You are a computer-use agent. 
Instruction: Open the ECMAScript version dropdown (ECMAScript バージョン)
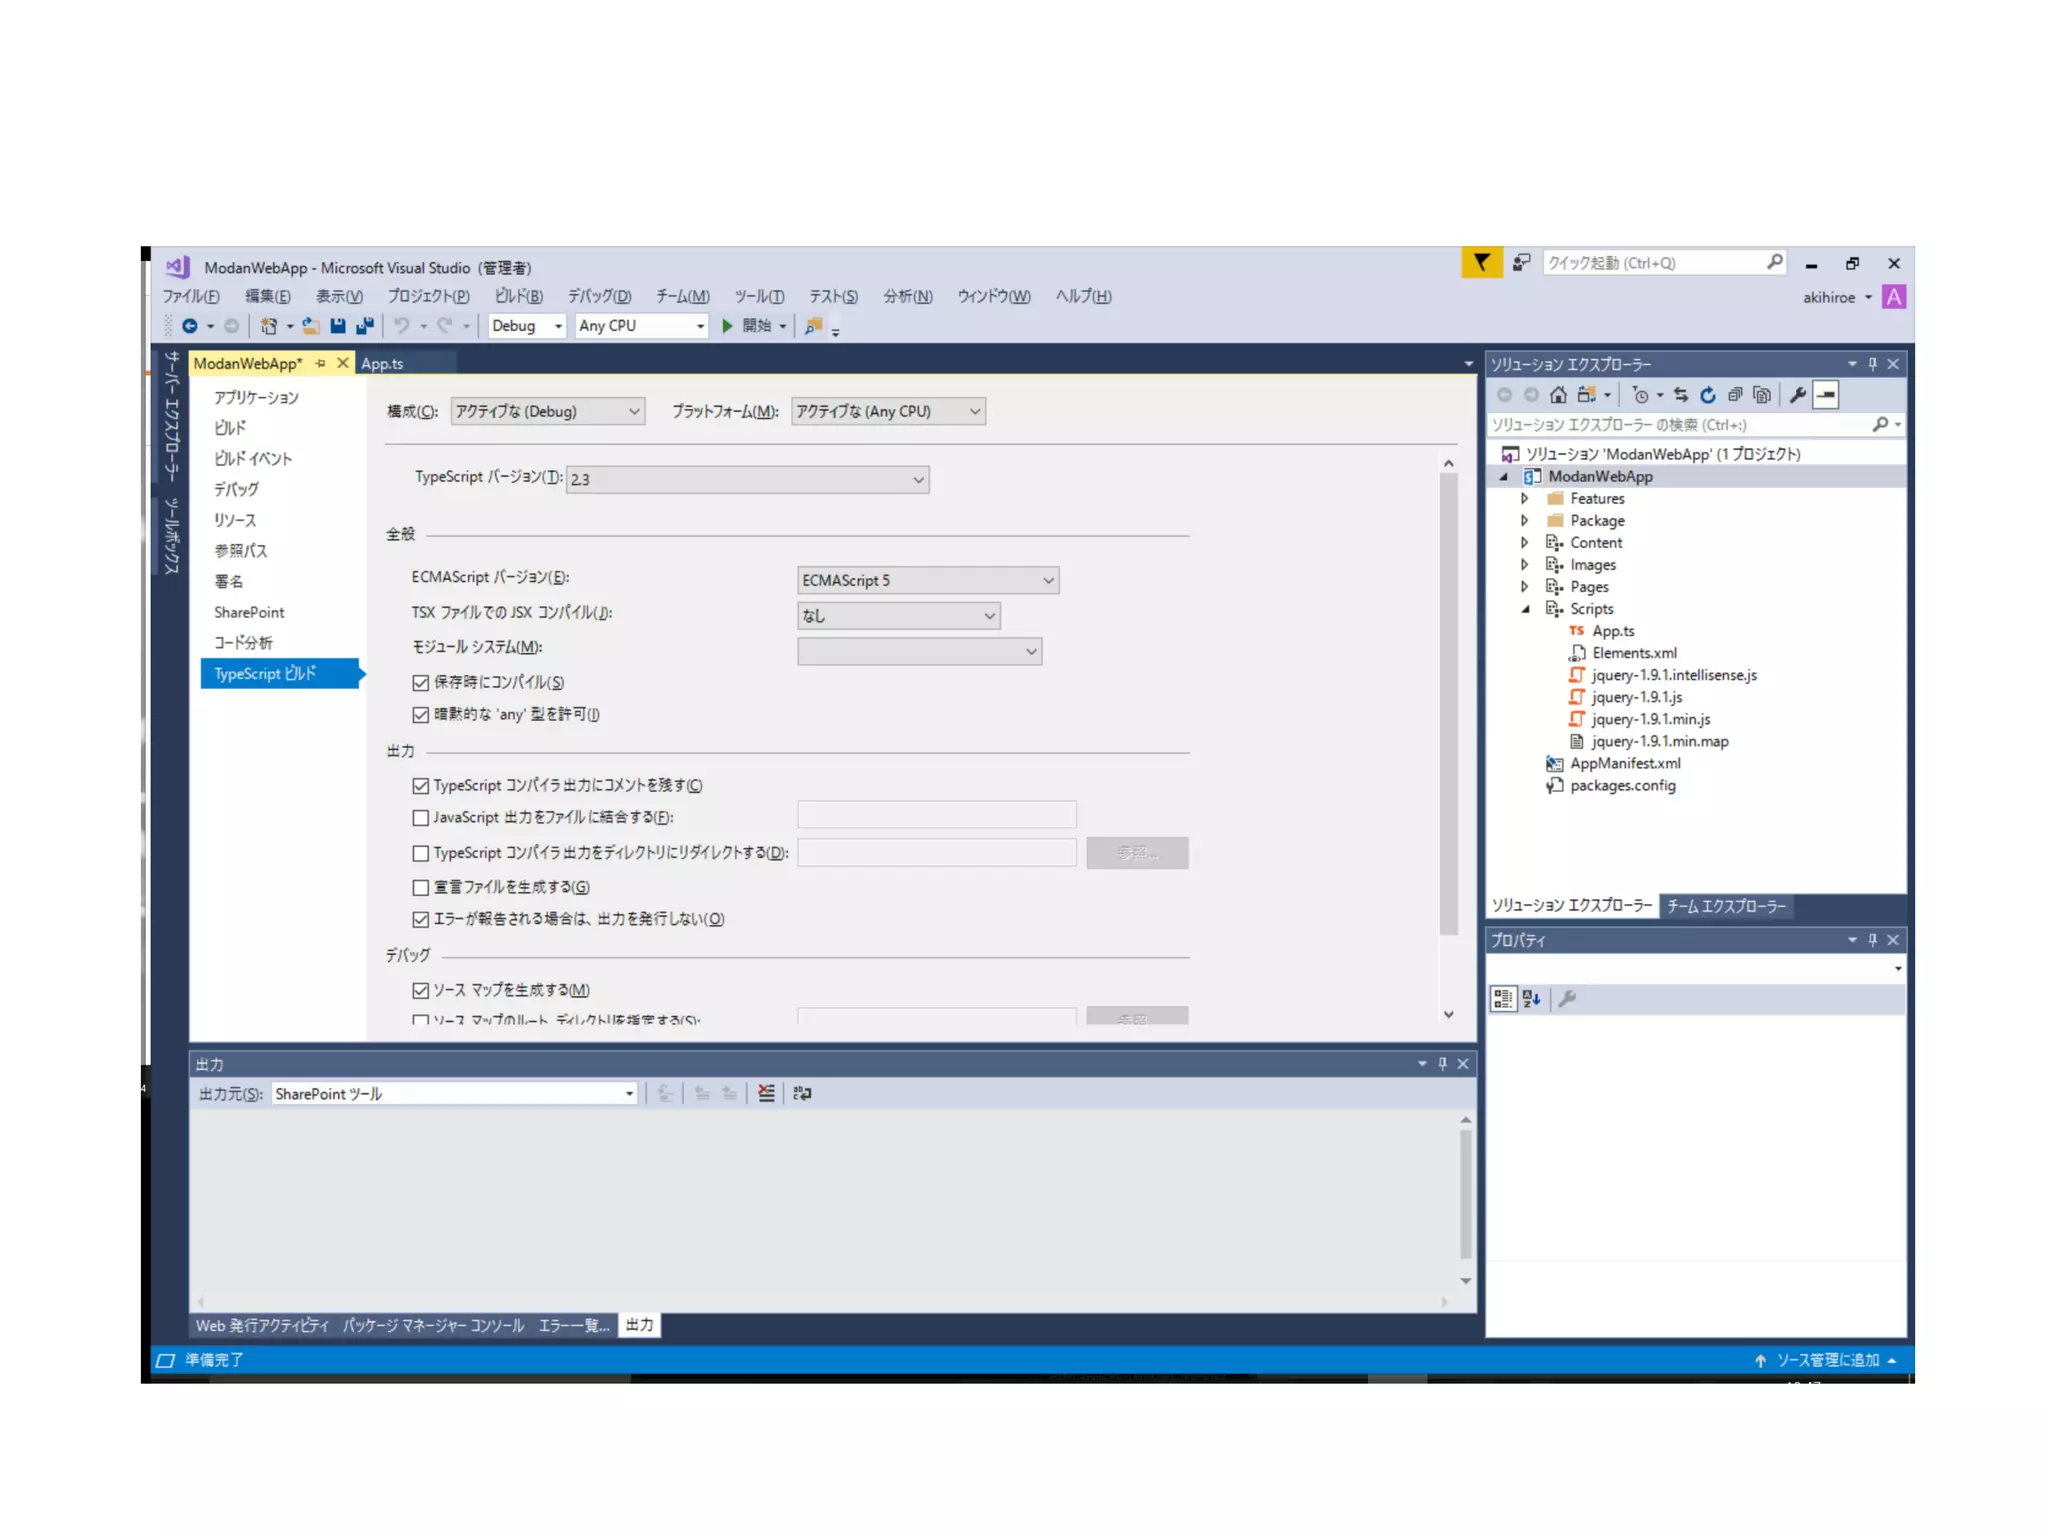927,580
